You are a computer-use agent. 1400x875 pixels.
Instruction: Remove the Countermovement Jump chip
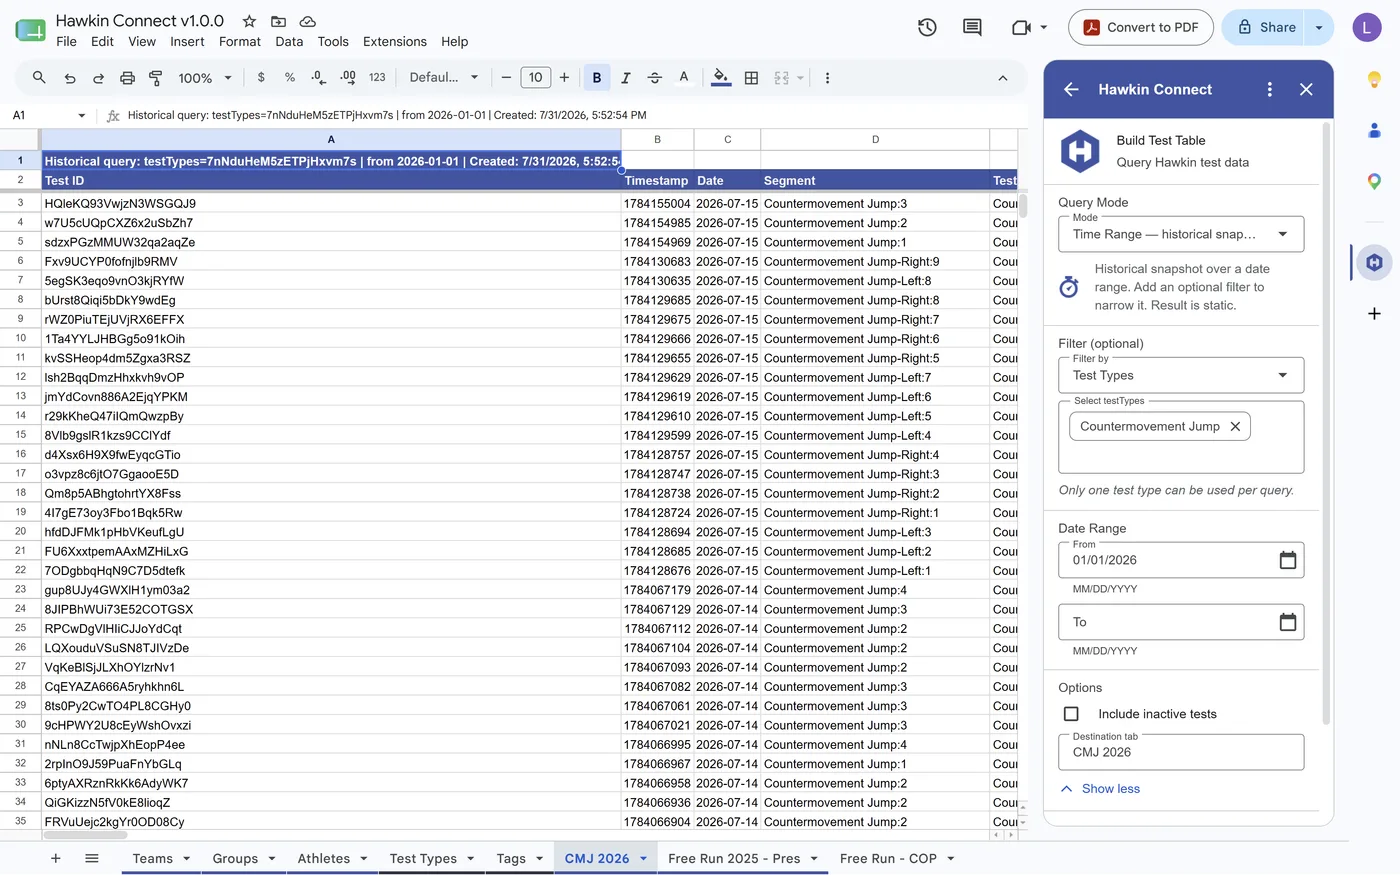click(1235, 426)
